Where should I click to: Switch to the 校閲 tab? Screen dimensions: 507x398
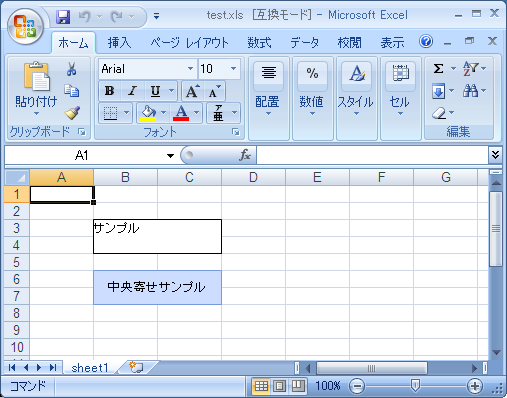349,43
